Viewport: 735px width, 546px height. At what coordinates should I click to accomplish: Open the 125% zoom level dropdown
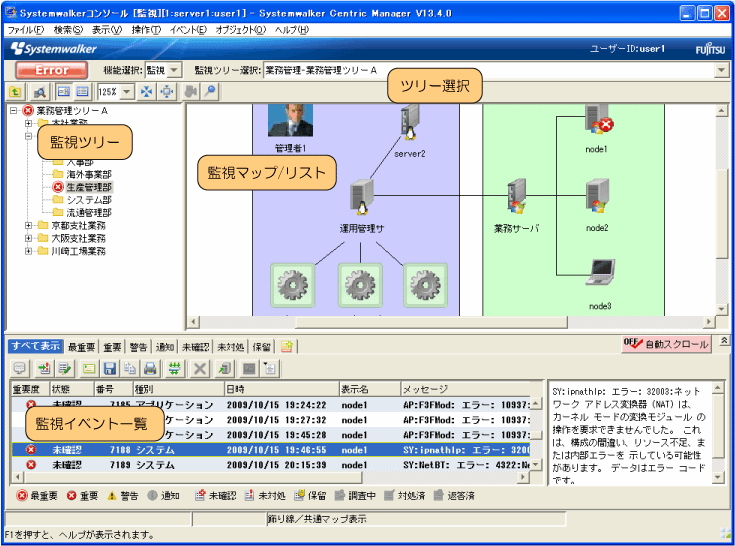point(127,92)
